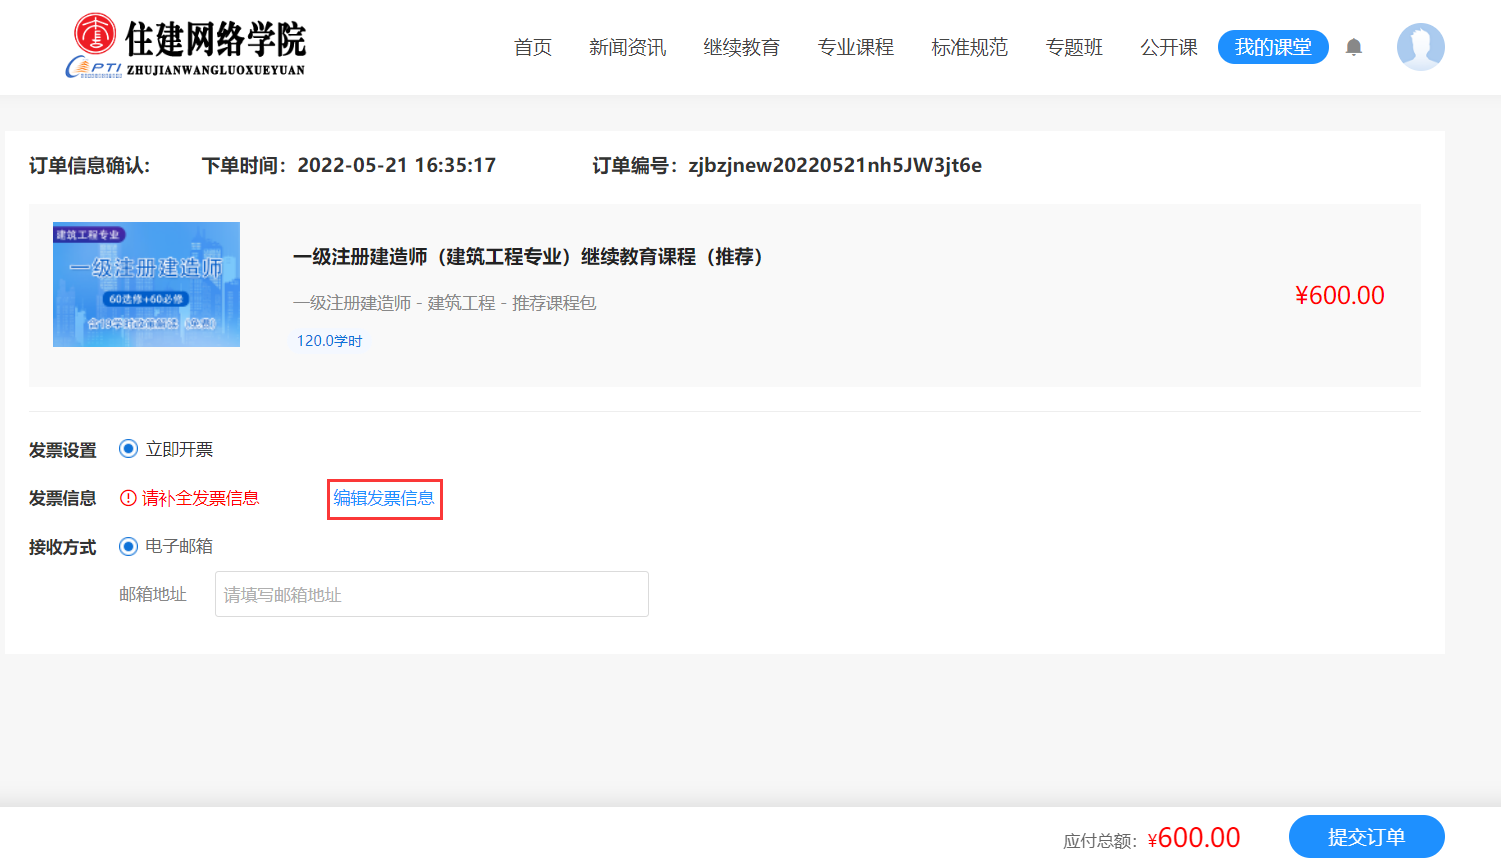The image size is (1501, 860).
Task: Open the 标准规范 menu
Action: coord(969,47)
